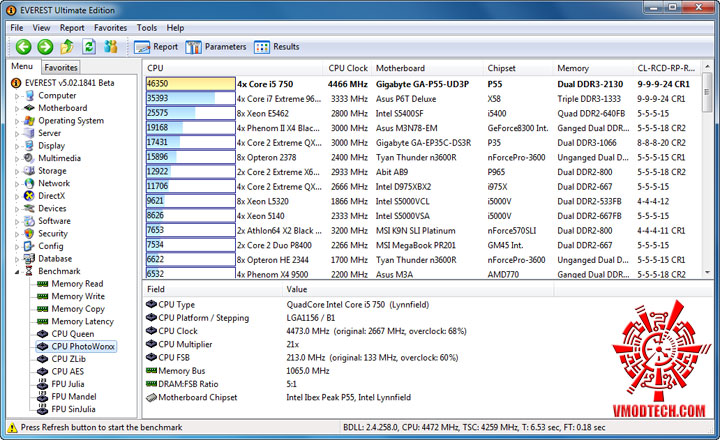The image size is (720, 440).
Task: Click the Operating System Windows flag icon
Action: click(29, 121)
